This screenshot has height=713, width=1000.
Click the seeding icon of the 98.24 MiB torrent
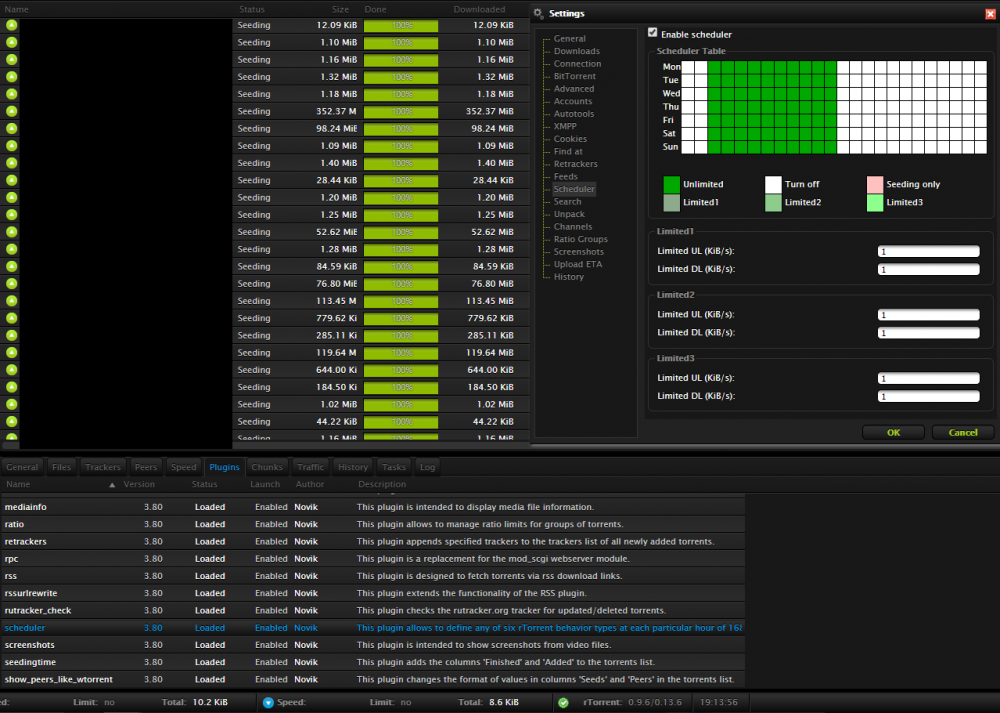11,128
